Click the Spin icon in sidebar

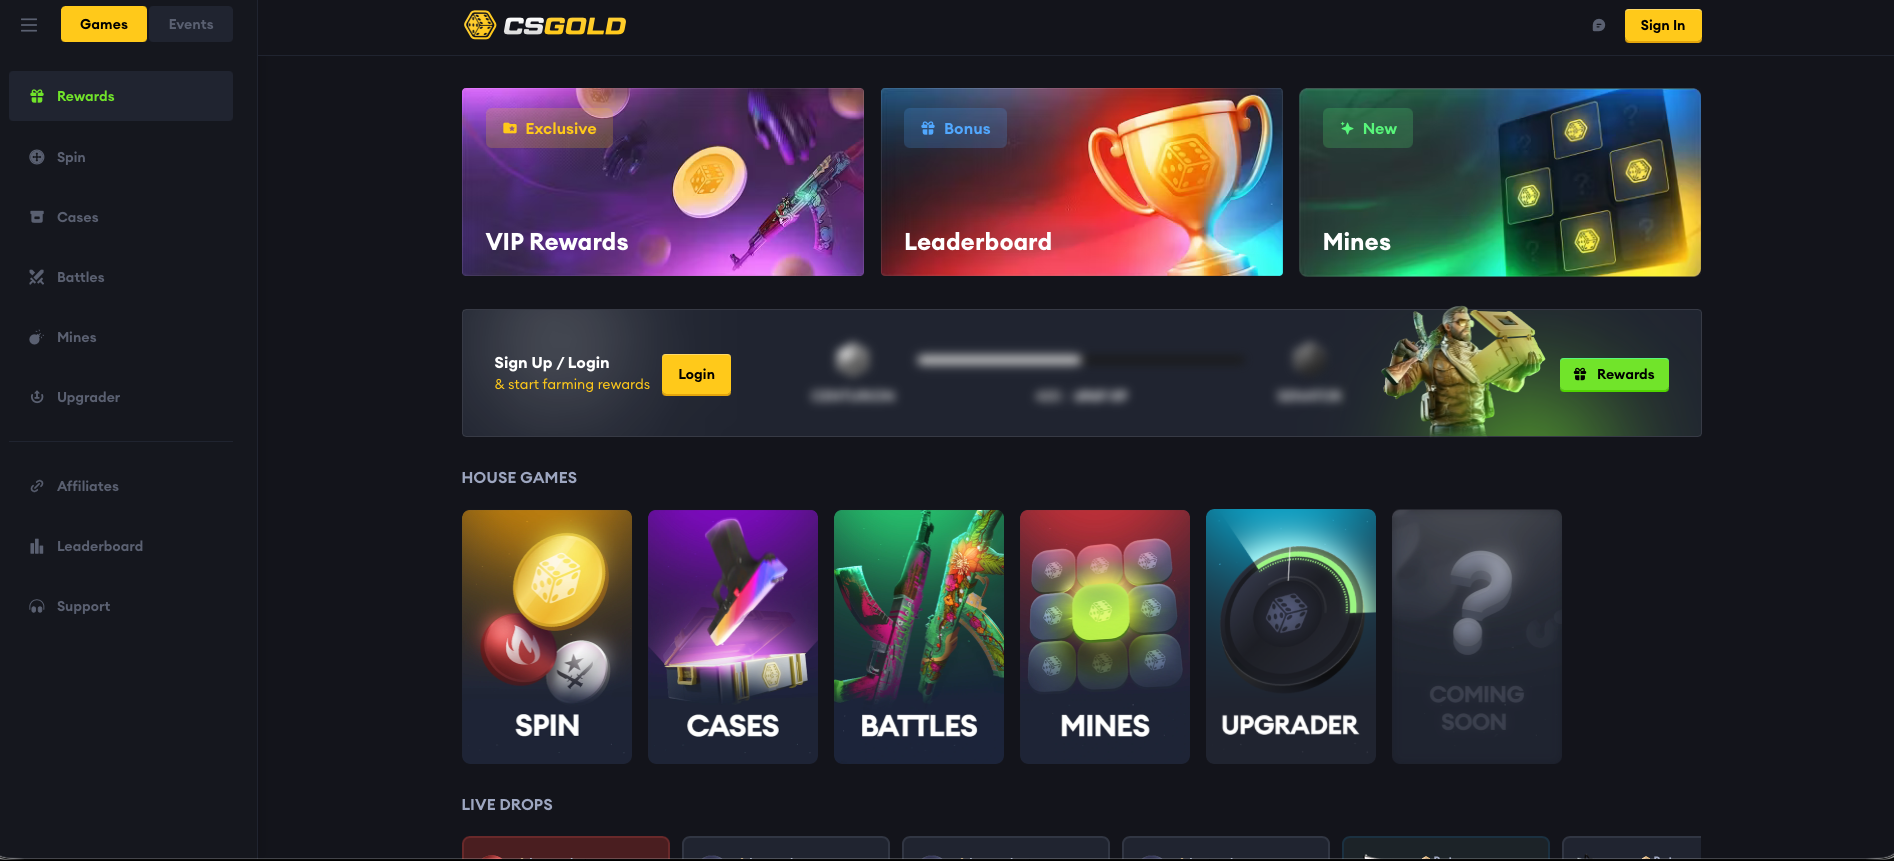[x=37, y=157]
